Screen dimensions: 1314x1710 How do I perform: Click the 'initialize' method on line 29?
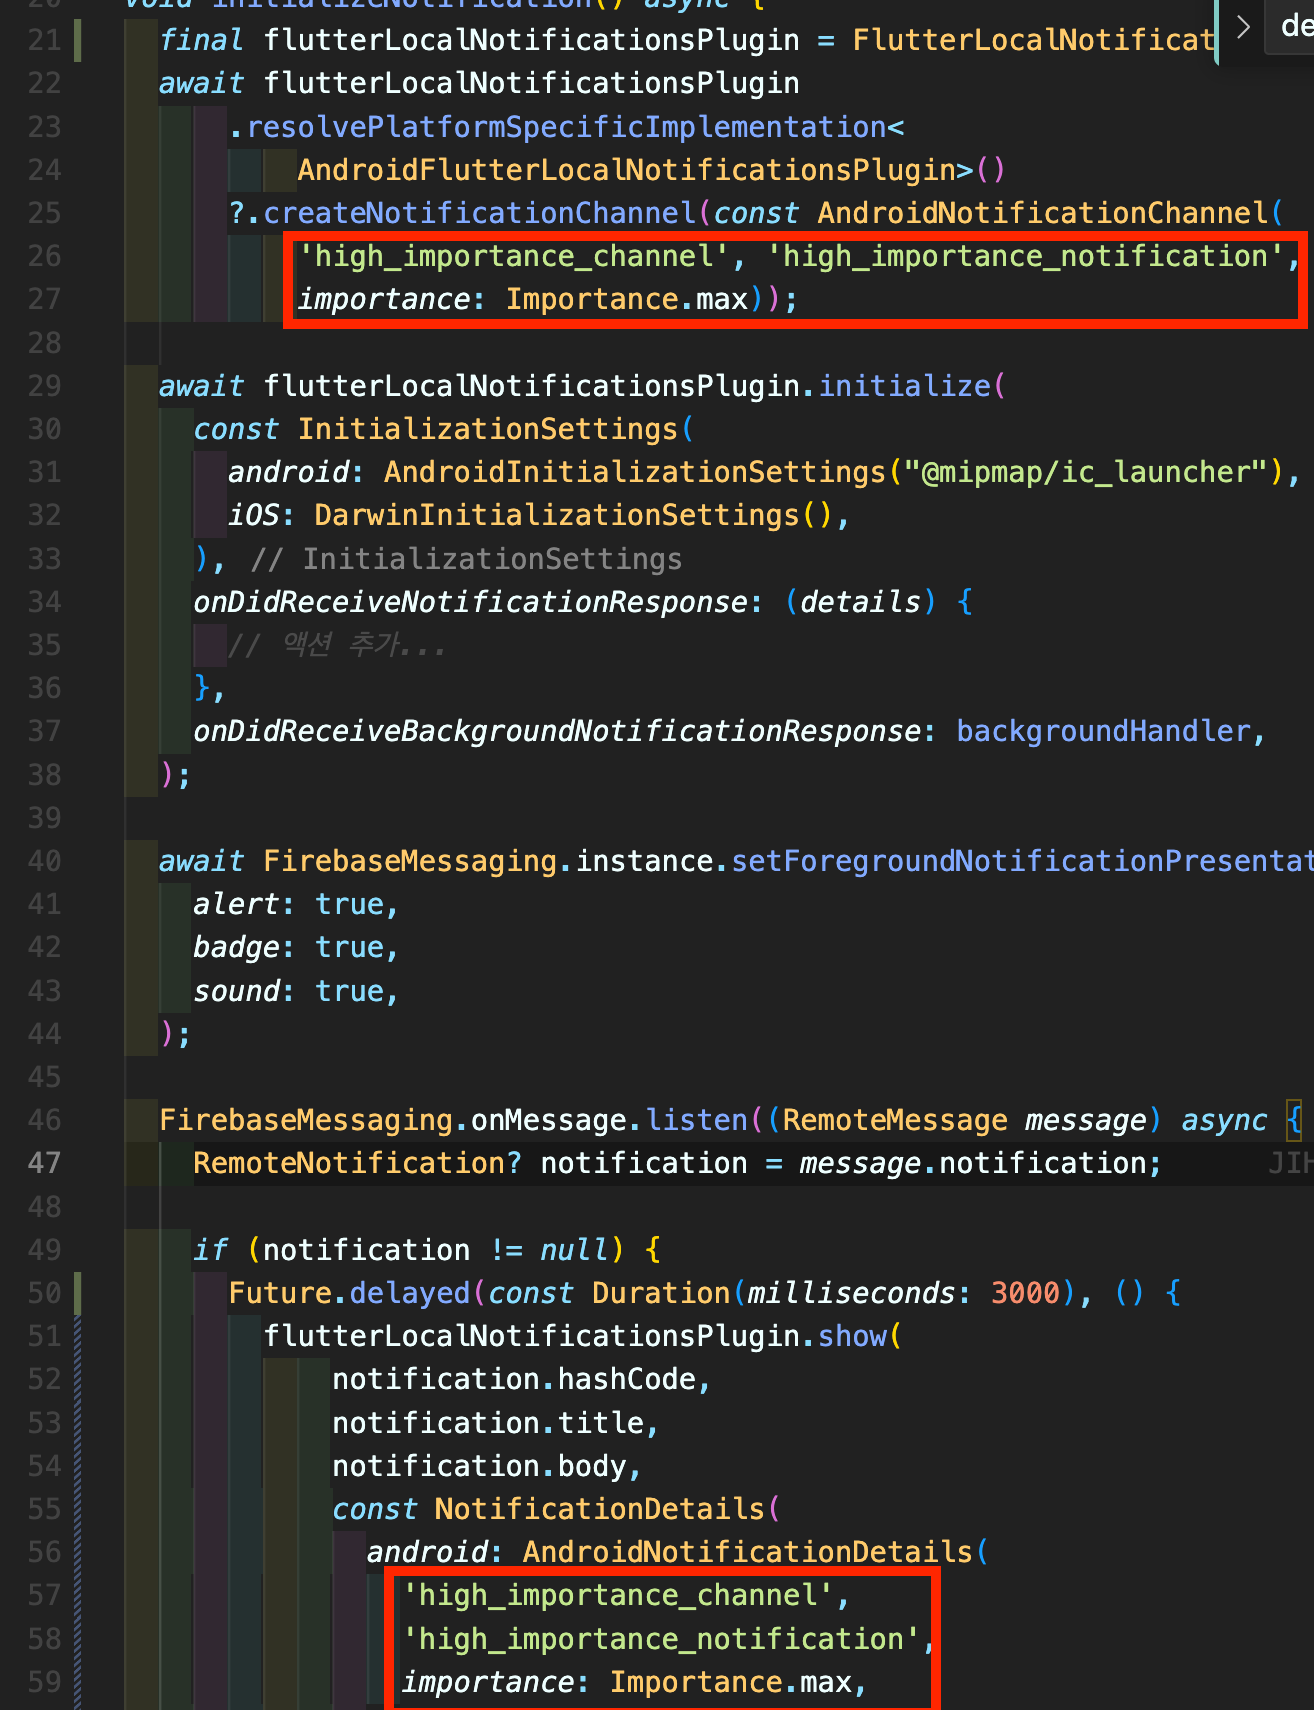click(905, 386)
